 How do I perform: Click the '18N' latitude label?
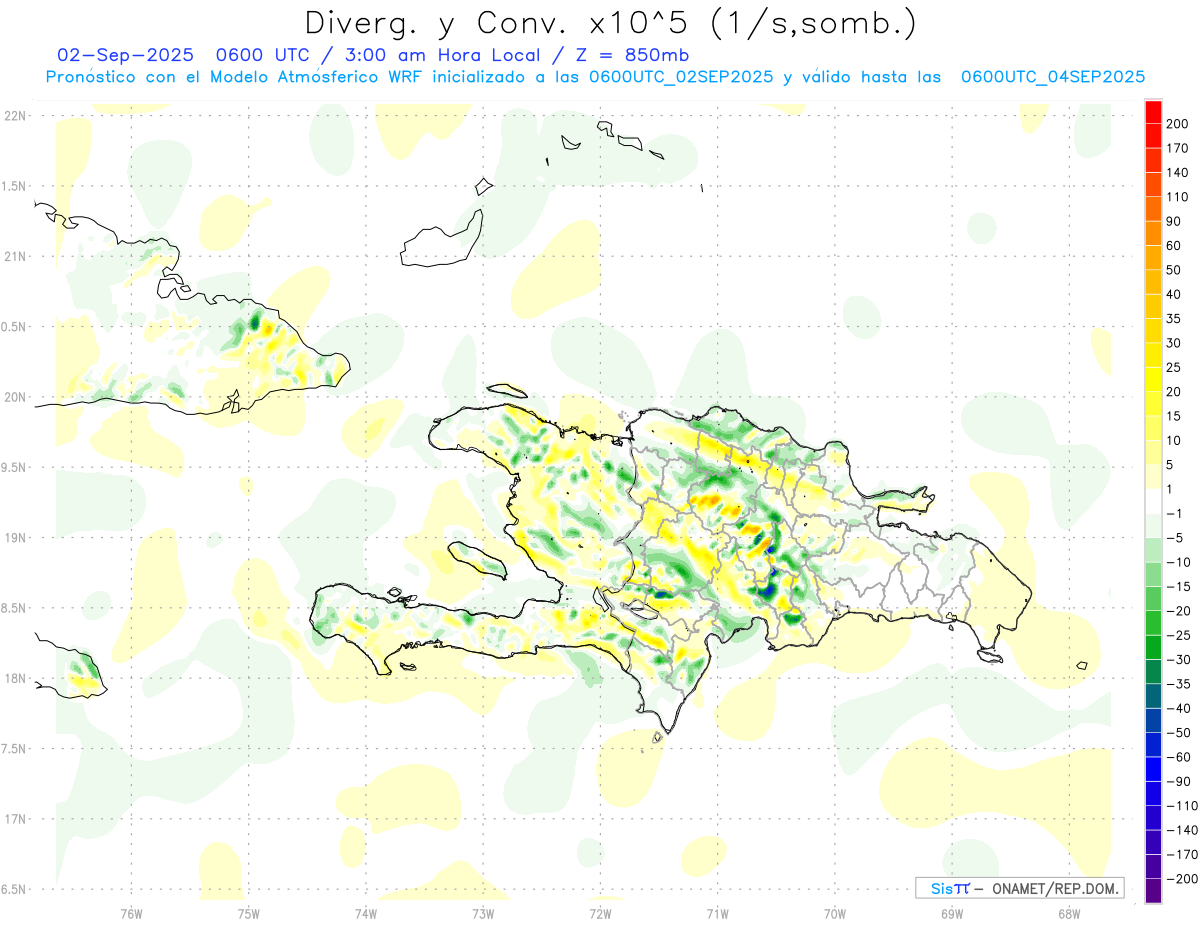tap(14, 679)
